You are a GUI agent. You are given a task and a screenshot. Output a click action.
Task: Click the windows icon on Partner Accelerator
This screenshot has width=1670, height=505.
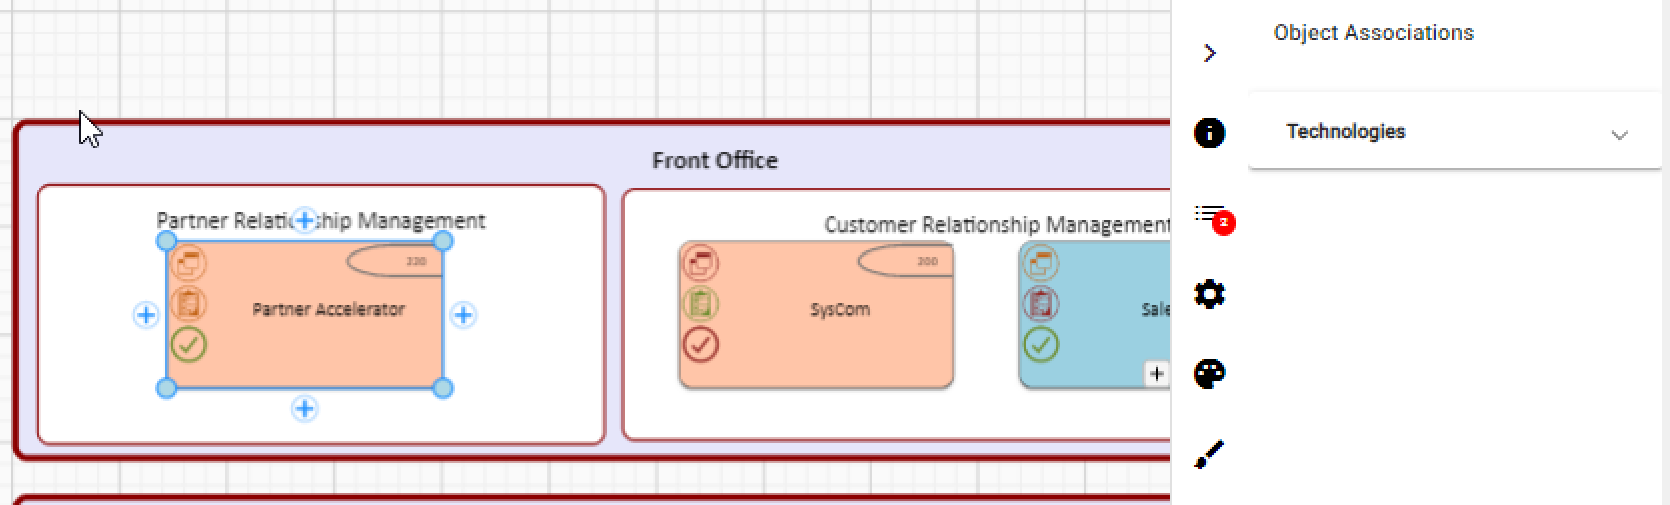tap(188, 263)
